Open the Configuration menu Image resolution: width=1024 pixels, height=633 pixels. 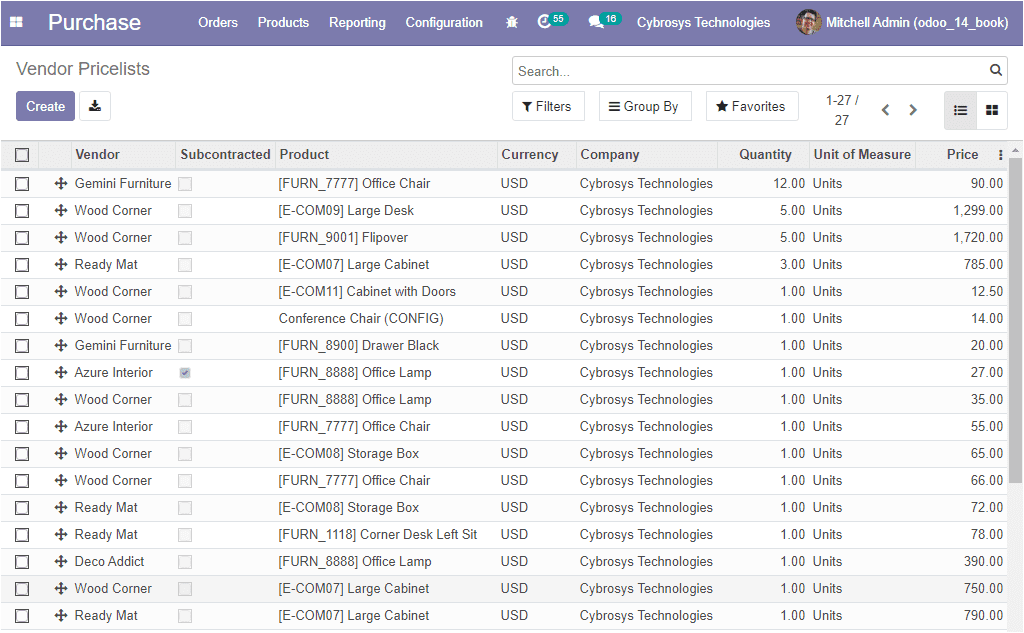point(444,22)
